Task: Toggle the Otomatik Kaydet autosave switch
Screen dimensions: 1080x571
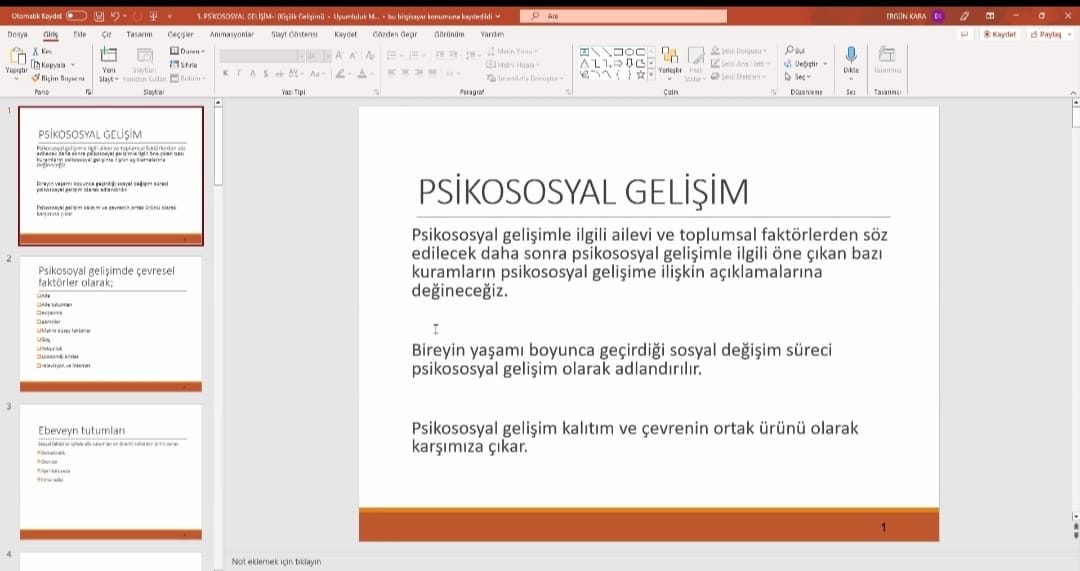Action: (76, 15)
